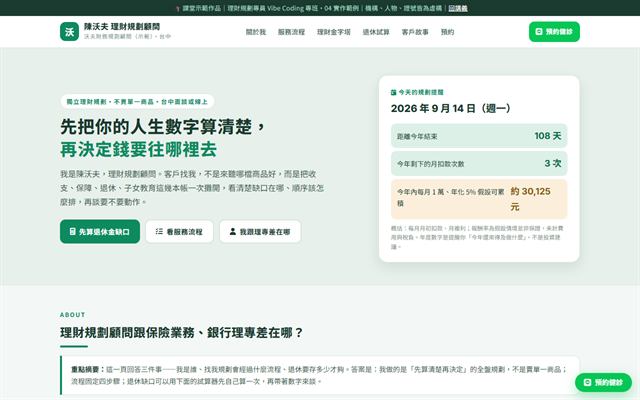The image size is (640, 400).
Task: Click the calendar icon on floating 預約健診 button
Action: (x=587, y=382)
